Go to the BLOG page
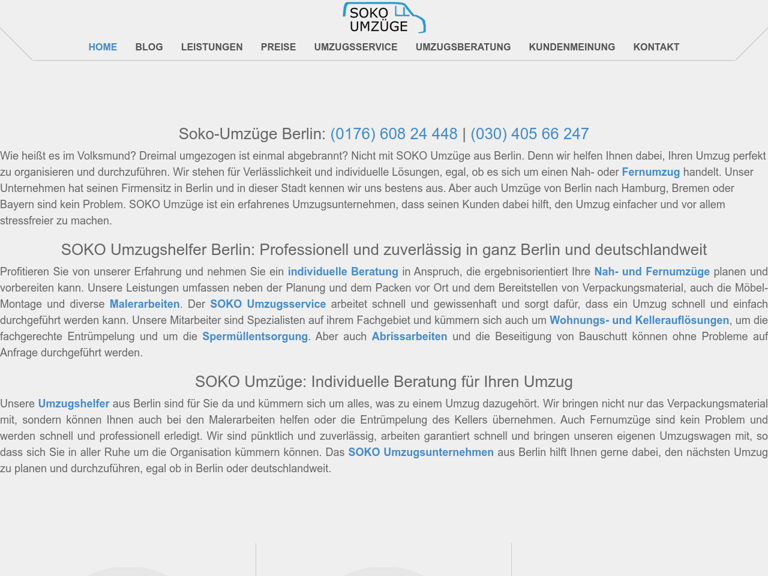The image size is (768, 576). (x=149, y=47)
